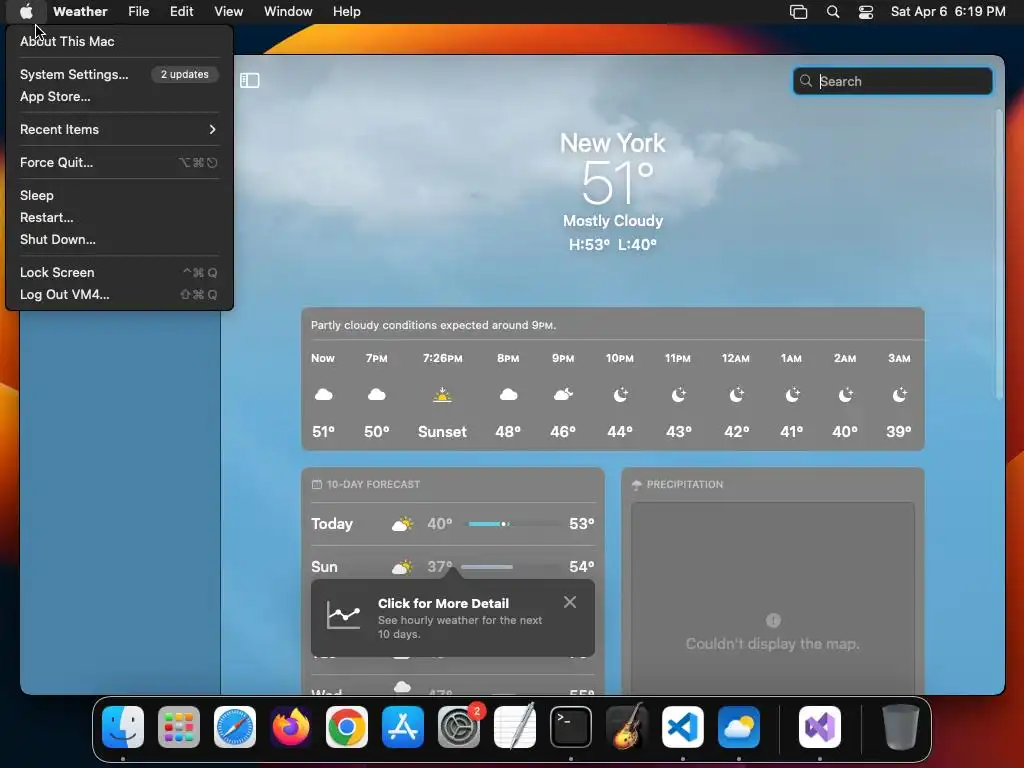
Task: Click the Partly cloudy conditions summary text
Action: (434, 325)
